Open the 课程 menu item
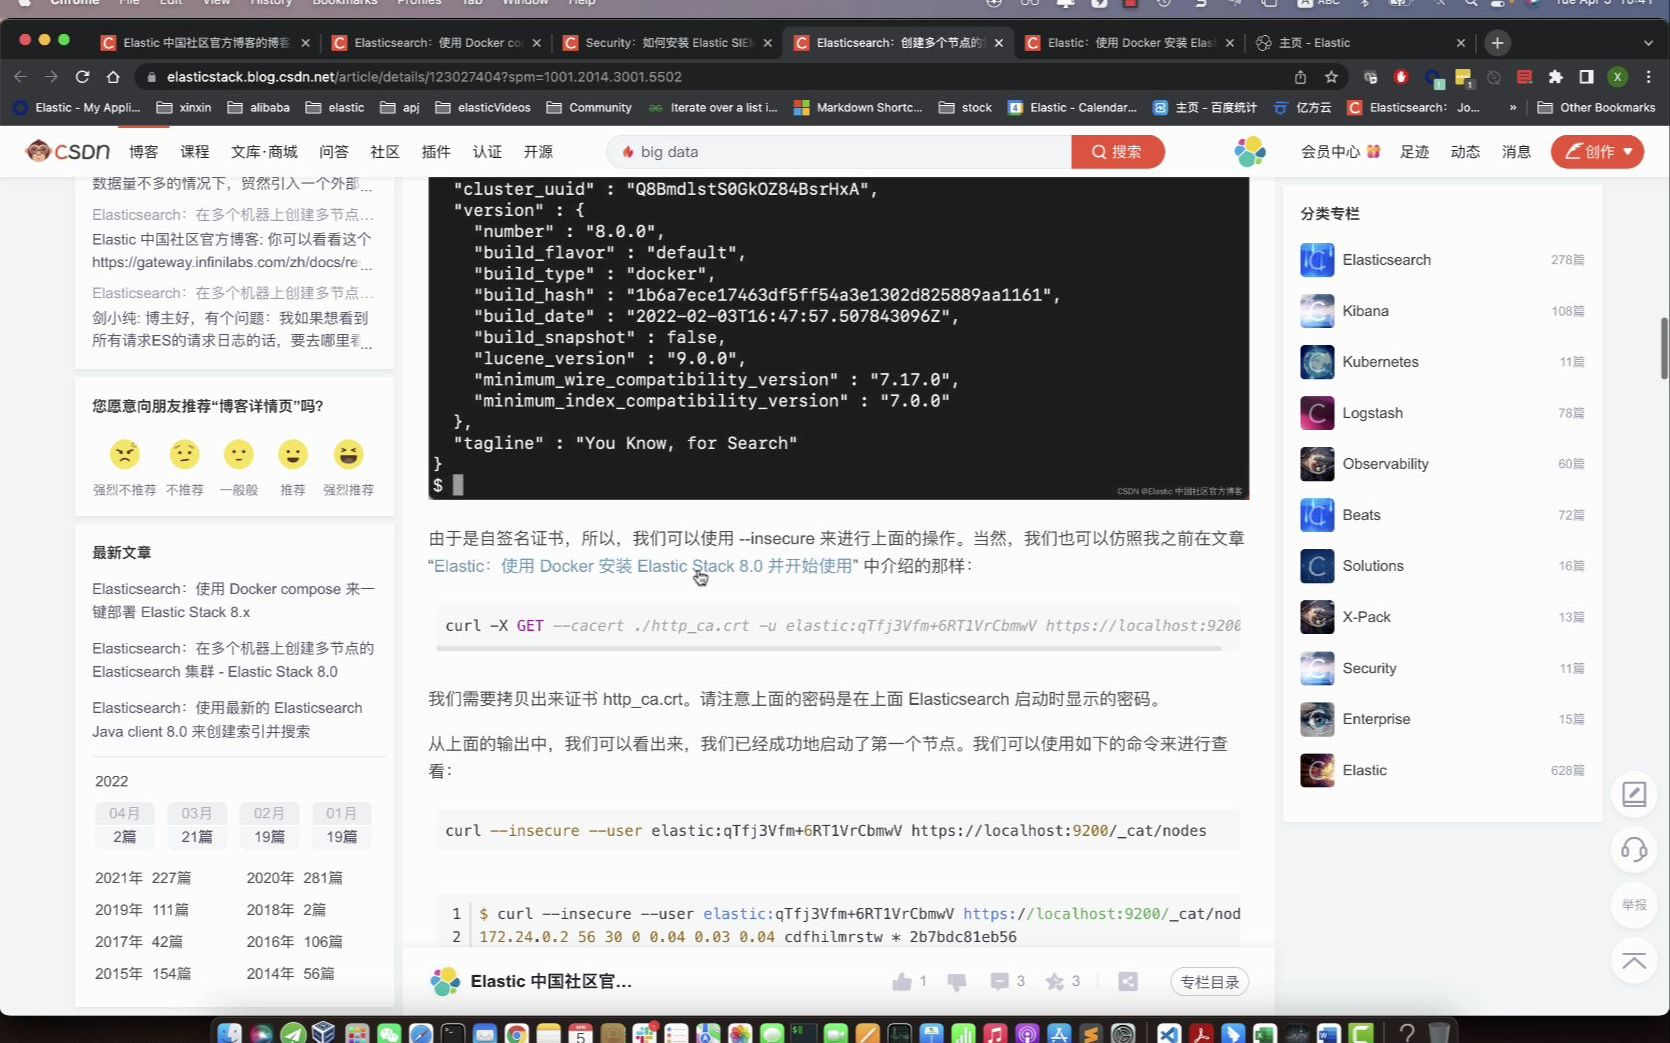The height and width of the screenshot is (1043, 1670). [x=195, y=152]
